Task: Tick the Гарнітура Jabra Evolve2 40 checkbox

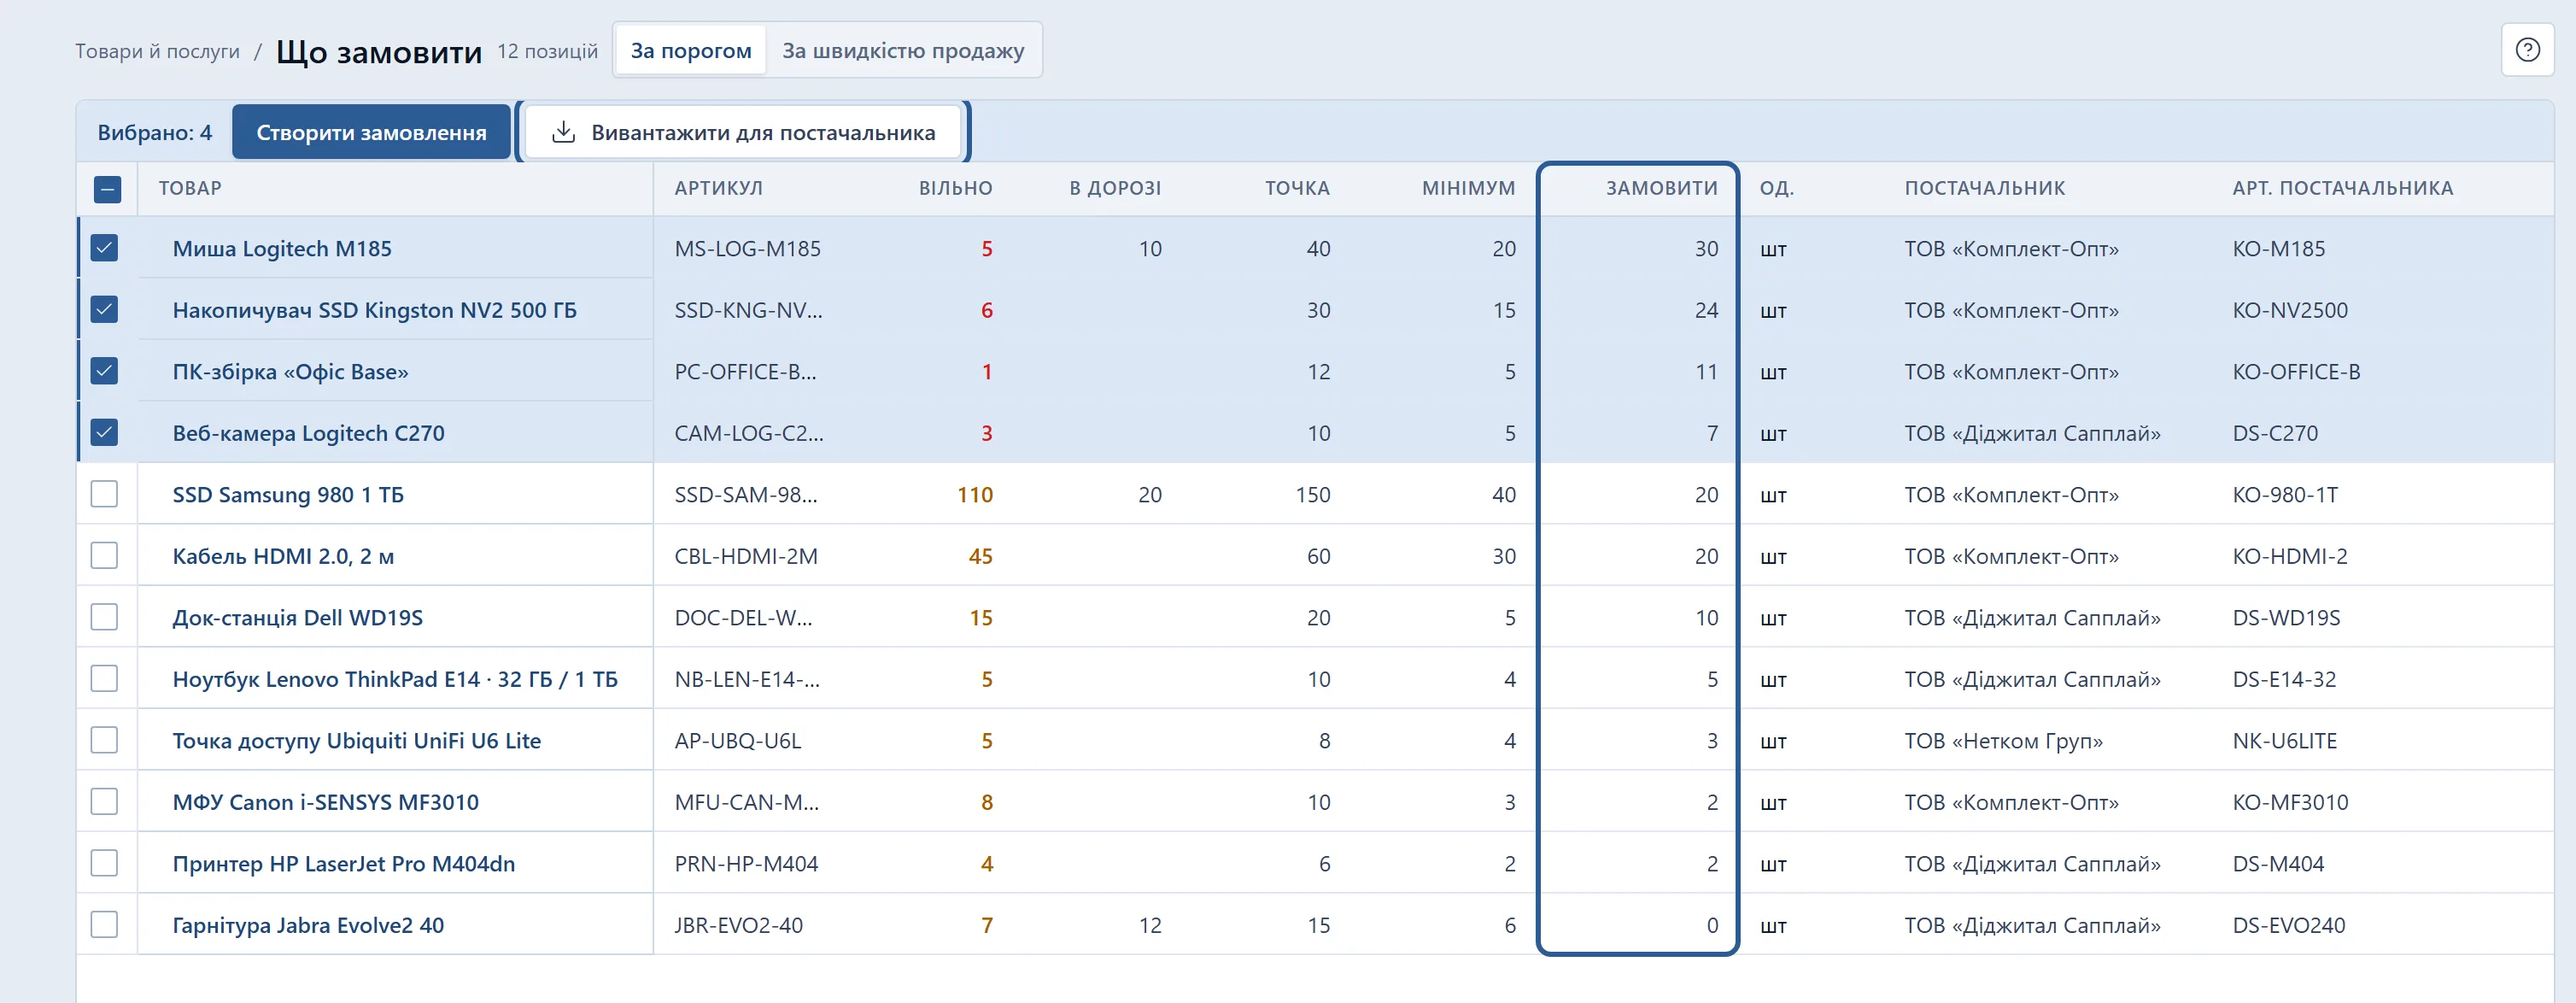Action: [104, 924]
